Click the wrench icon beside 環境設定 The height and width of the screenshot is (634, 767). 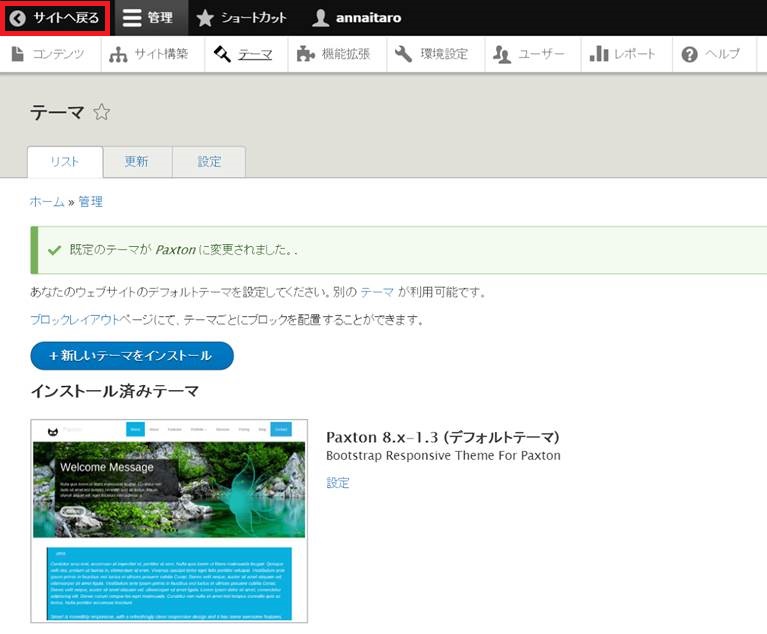(403, 54)
